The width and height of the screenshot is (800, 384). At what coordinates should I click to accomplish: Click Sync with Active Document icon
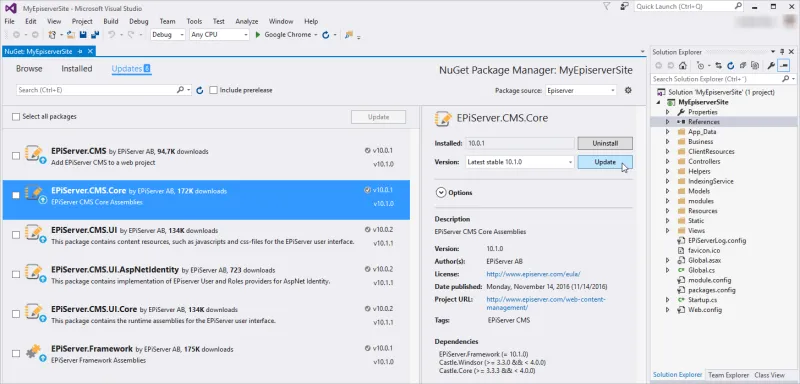719,65
